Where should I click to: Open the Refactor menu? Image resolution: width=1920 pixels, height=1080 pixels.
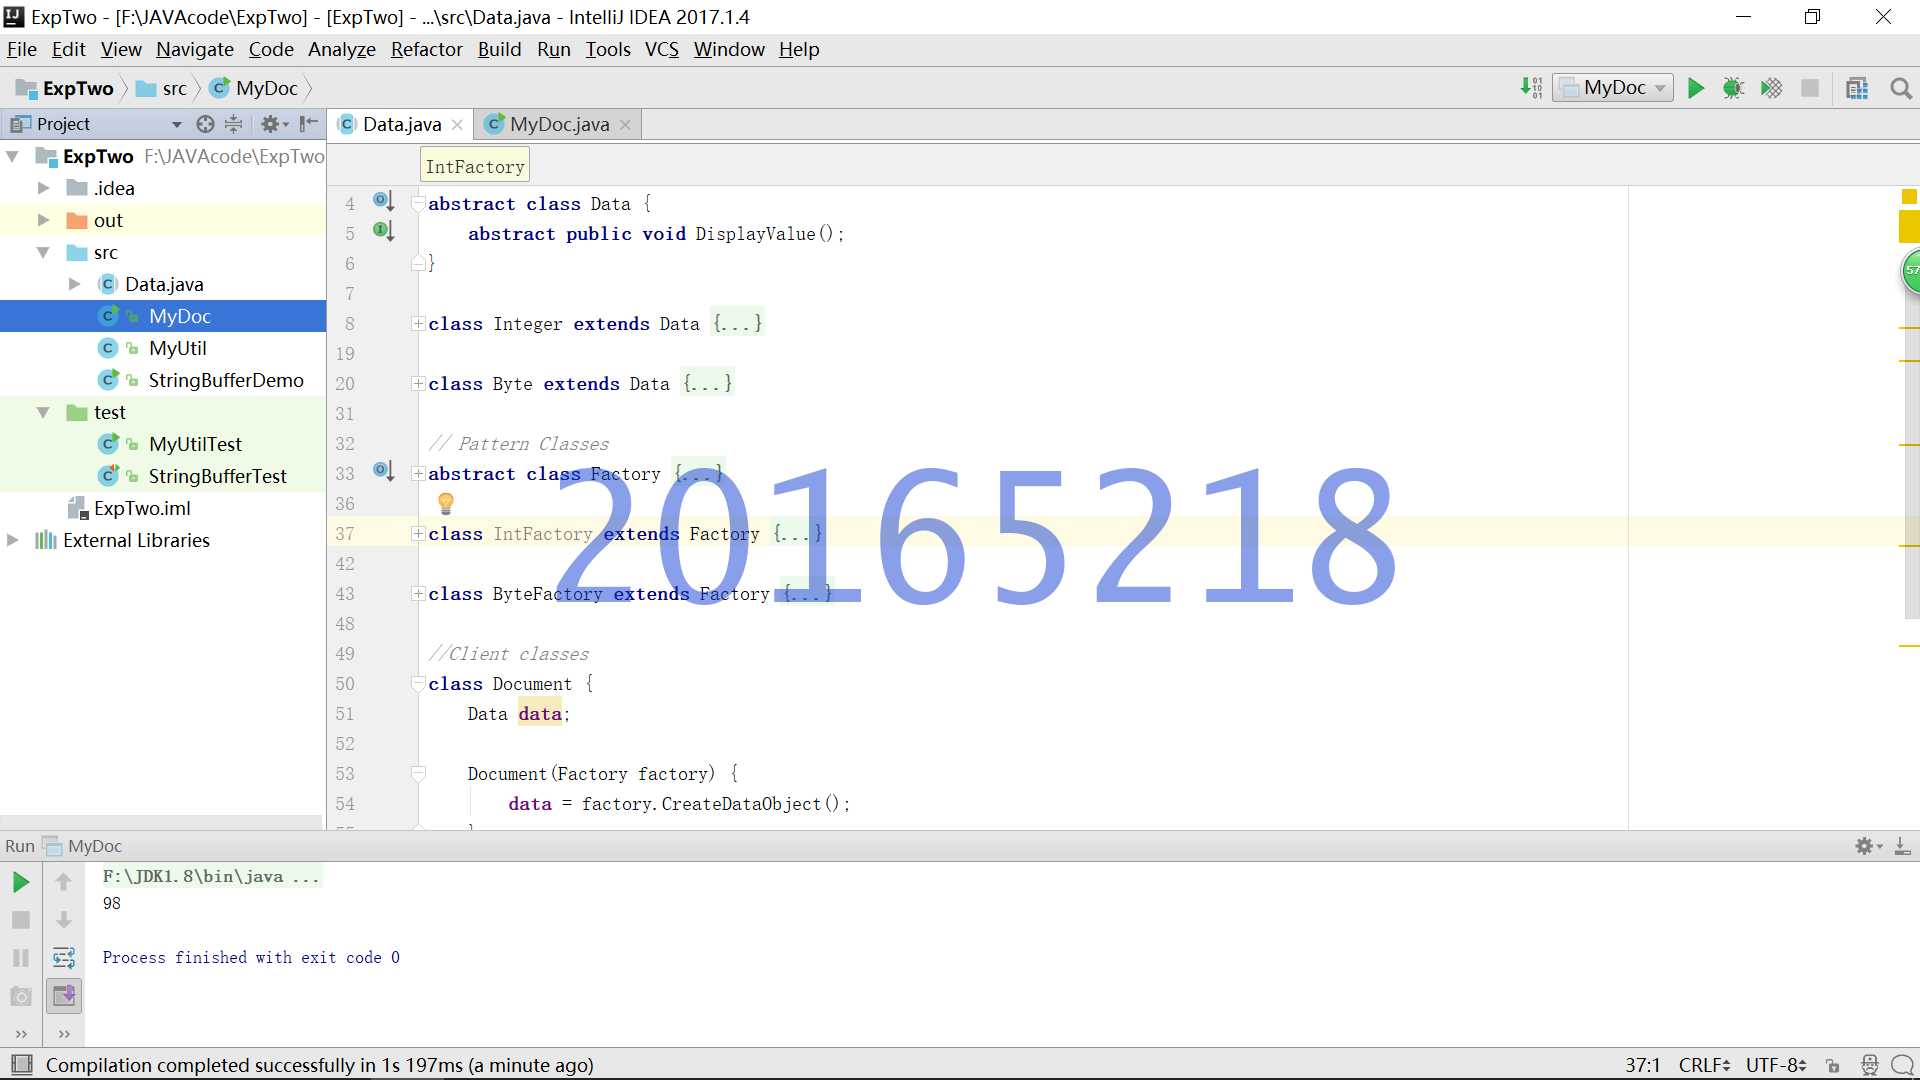[x=426, y=49]
